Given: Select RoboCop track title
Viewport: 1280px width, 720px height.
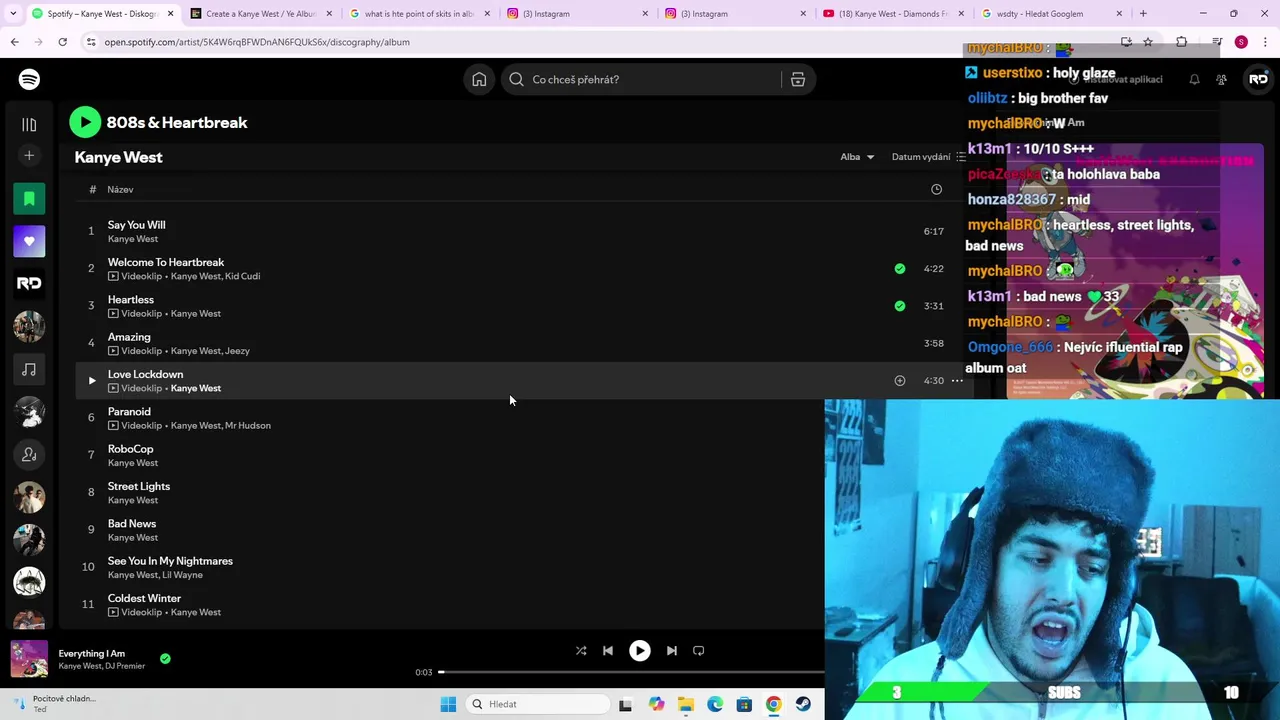Looking at the screenshot, I should 130,449.
